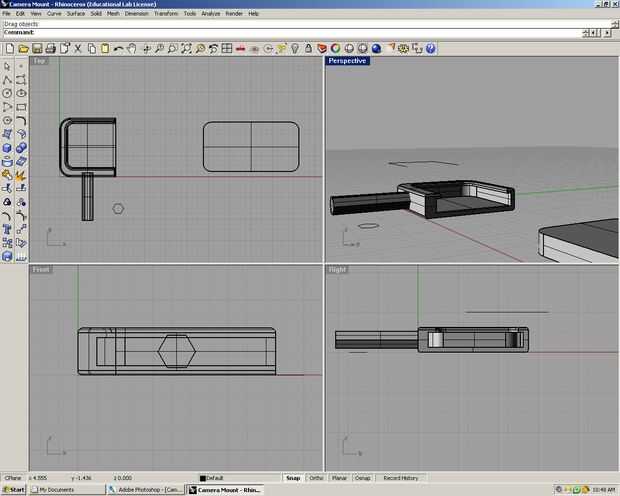Click the Trim scissors tool
This screenshot has height=496, width=620.
7,188
